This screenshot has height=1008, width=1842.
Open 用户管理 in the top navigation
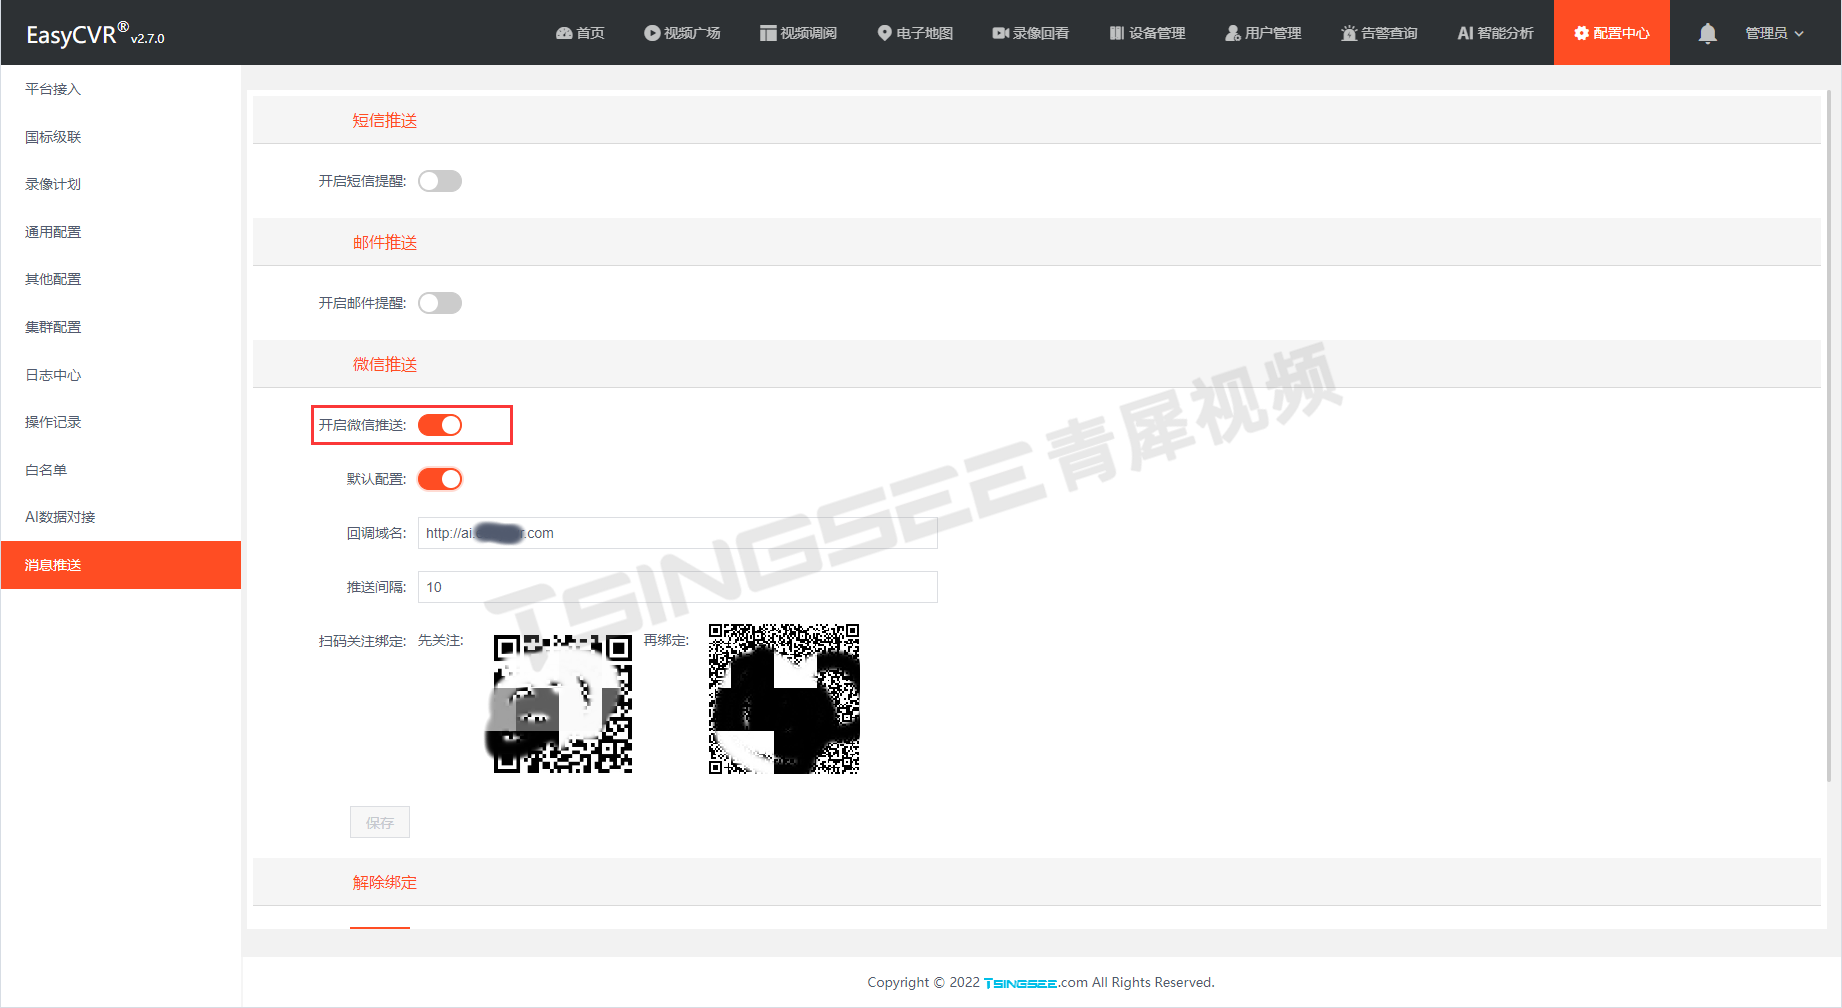[x=1263, y=33]
